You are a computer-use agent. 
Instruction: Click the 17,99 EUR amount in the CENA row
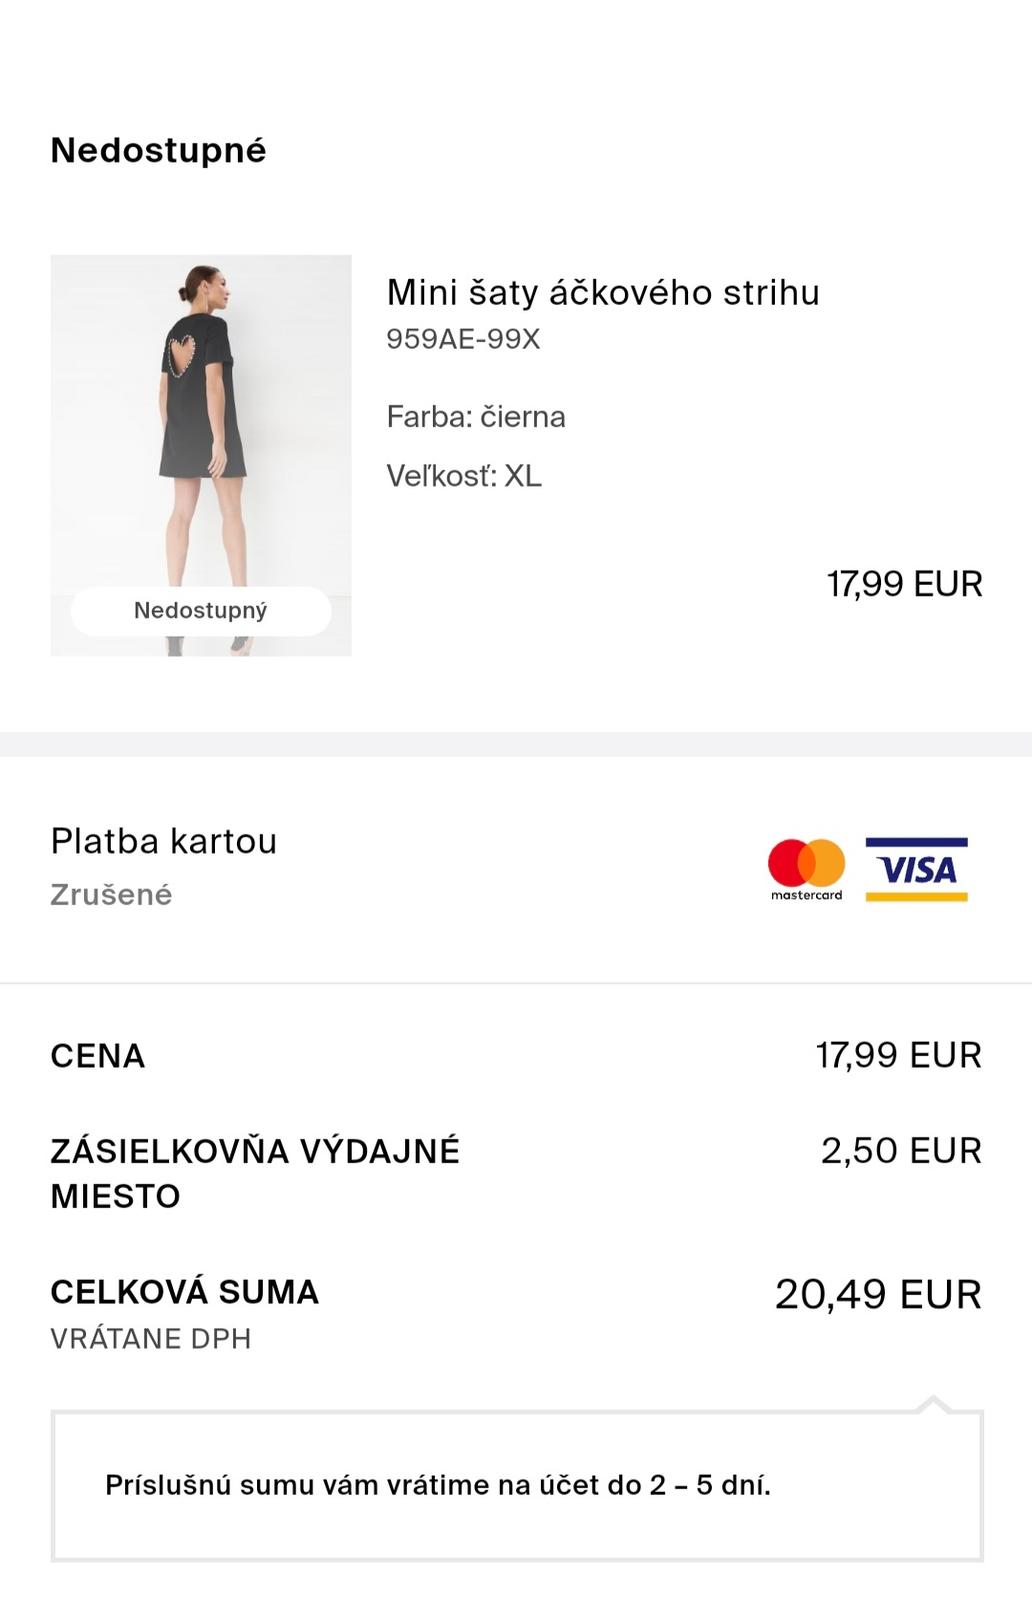898,1055
